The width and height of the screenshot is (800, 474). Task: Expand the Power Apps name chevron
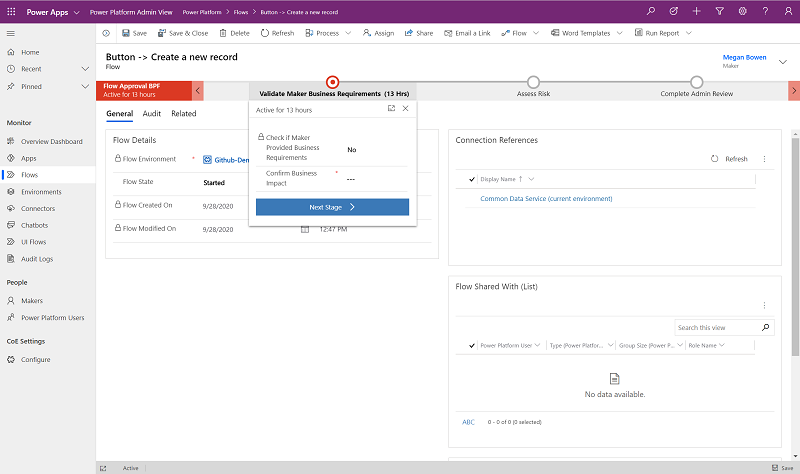pos(77,12)
